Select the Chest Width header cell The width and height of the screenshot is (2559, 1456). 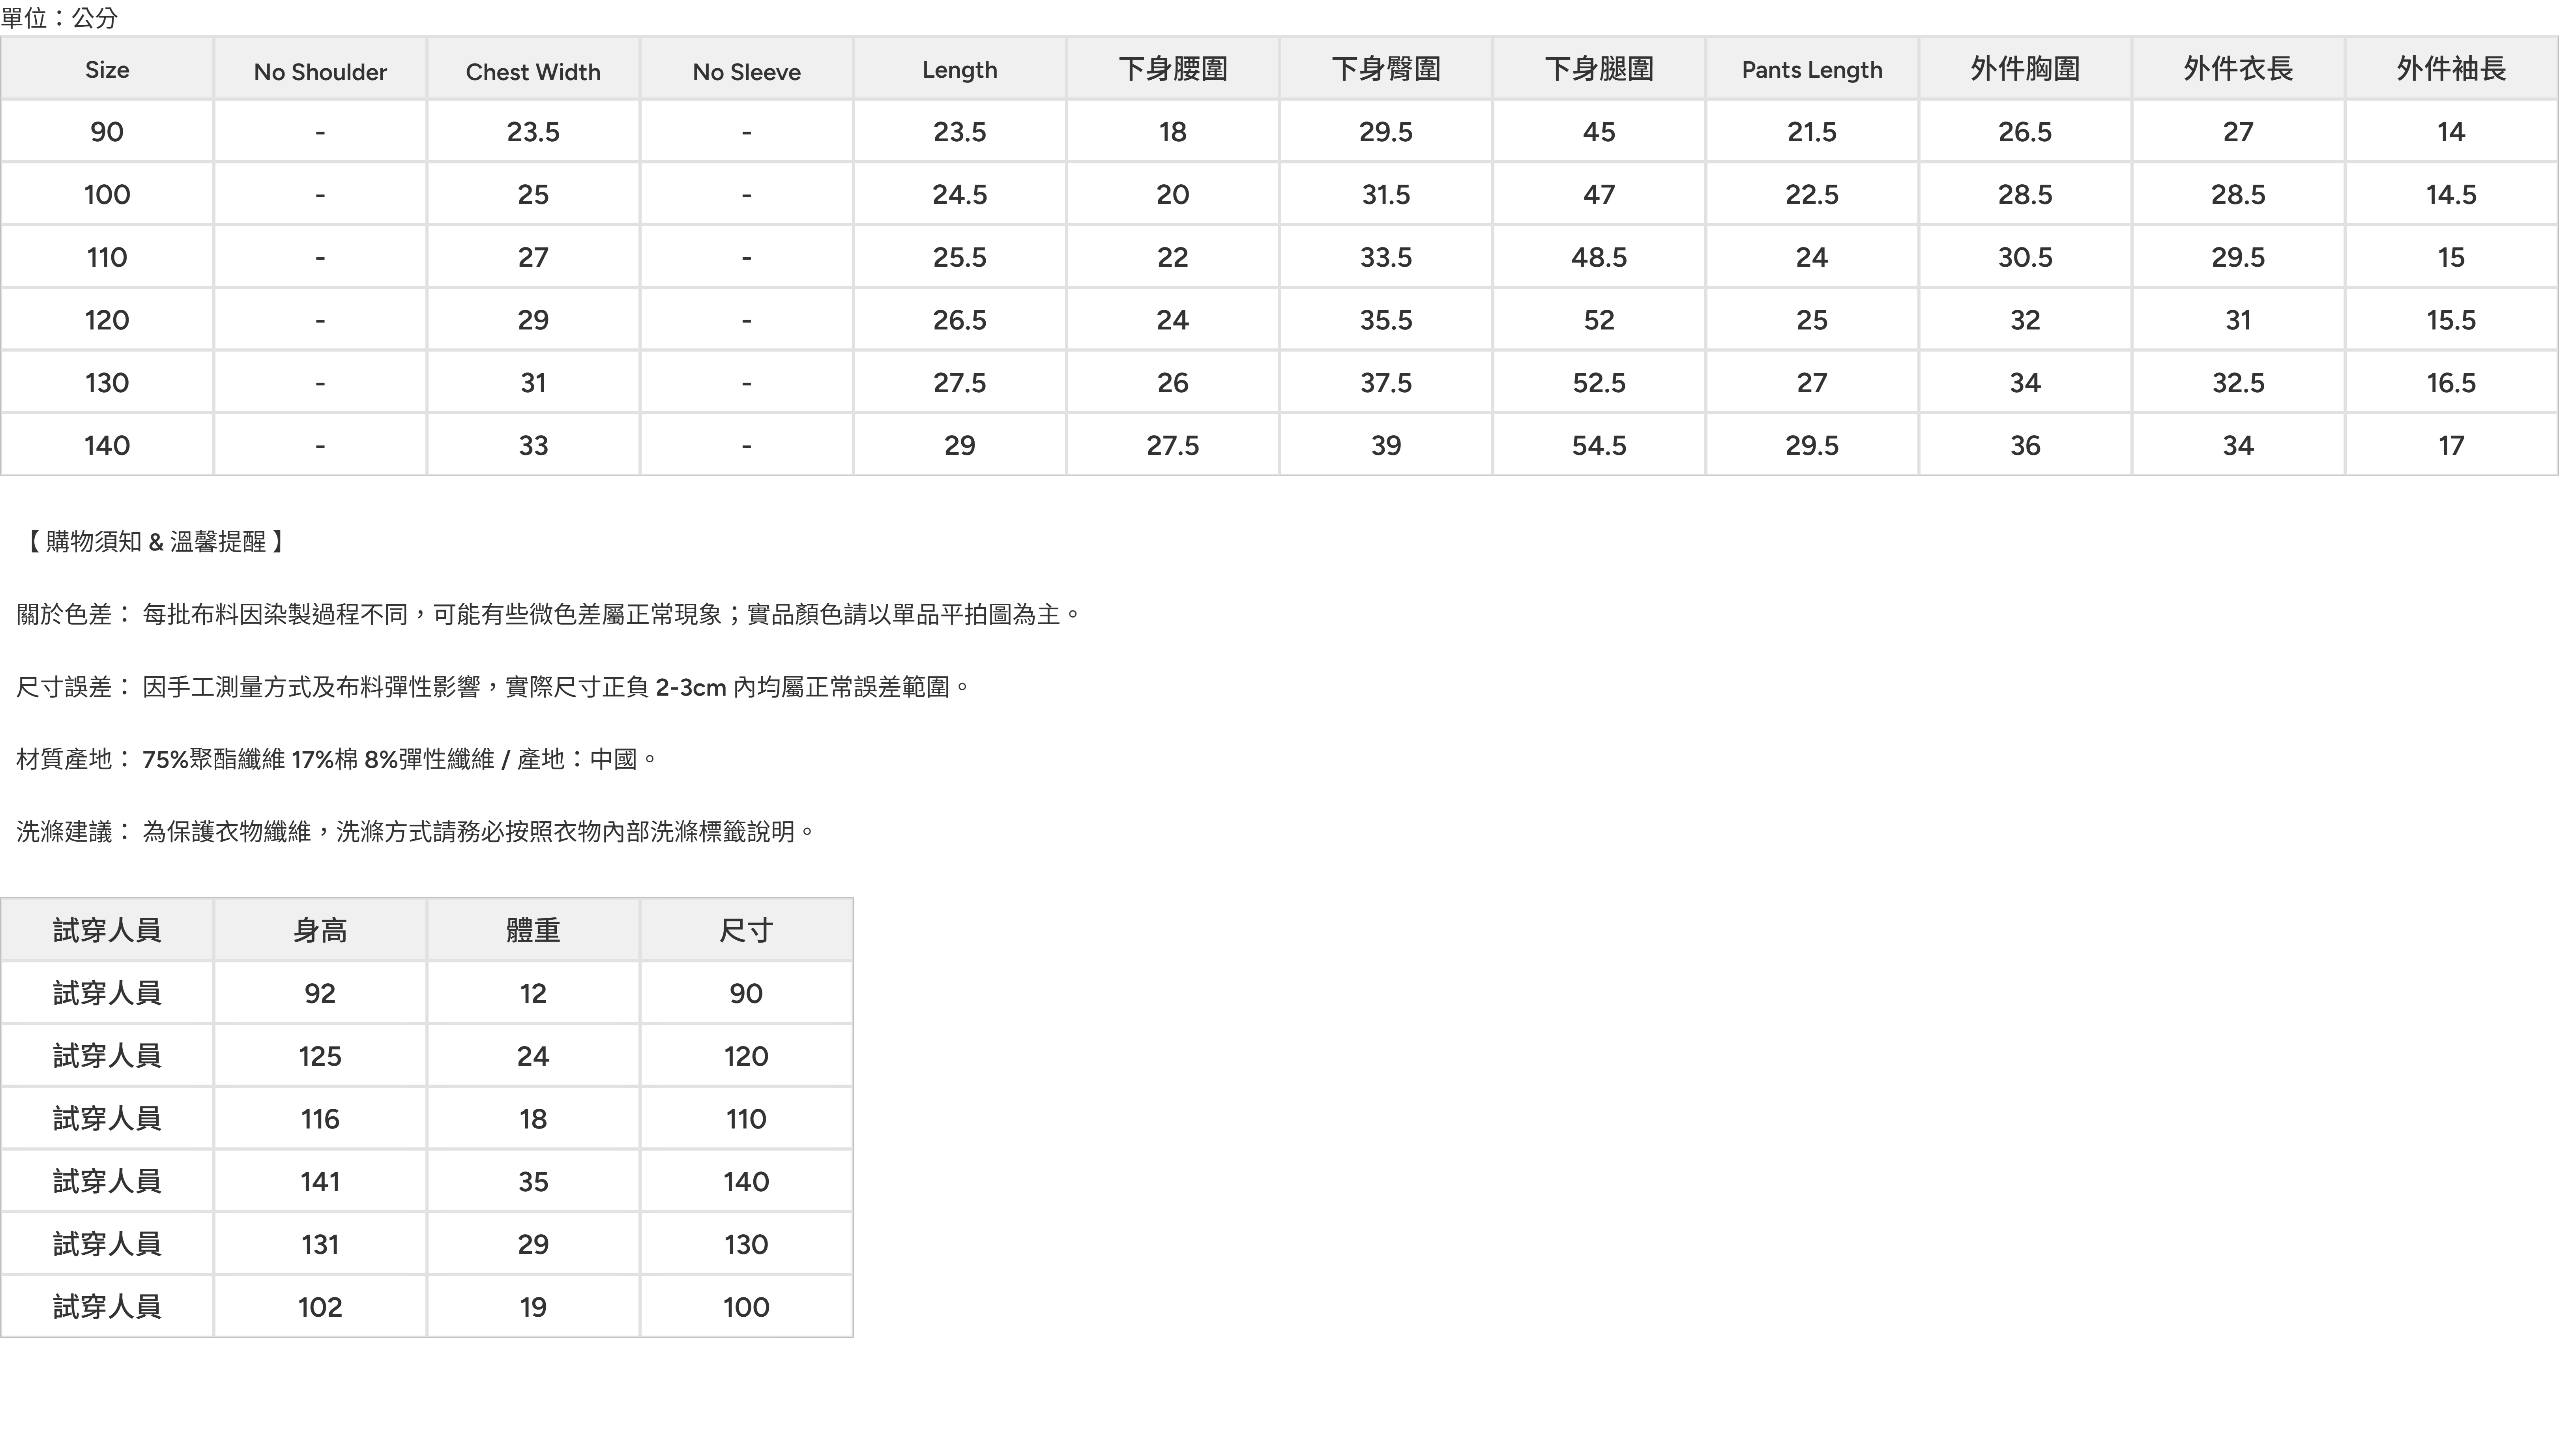(x=533, y=69)
